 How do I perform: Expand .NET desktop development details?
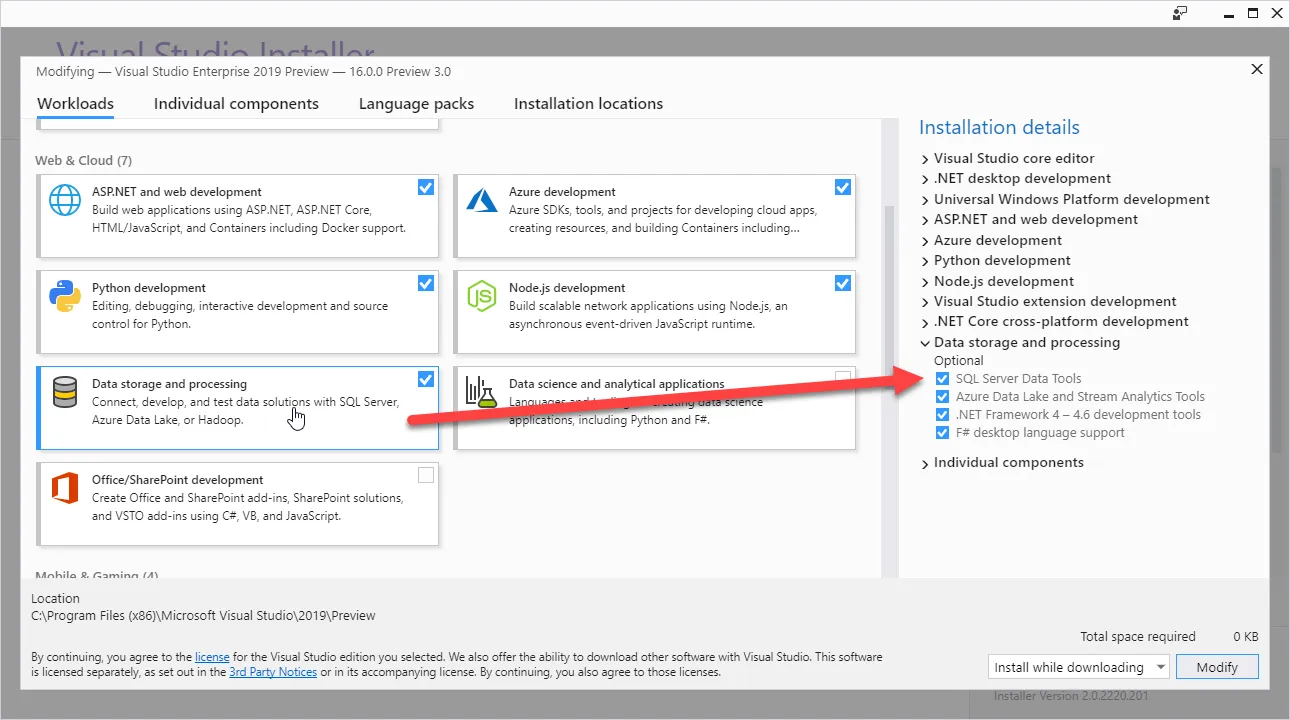pyautogui.click(x=925, y=179)
